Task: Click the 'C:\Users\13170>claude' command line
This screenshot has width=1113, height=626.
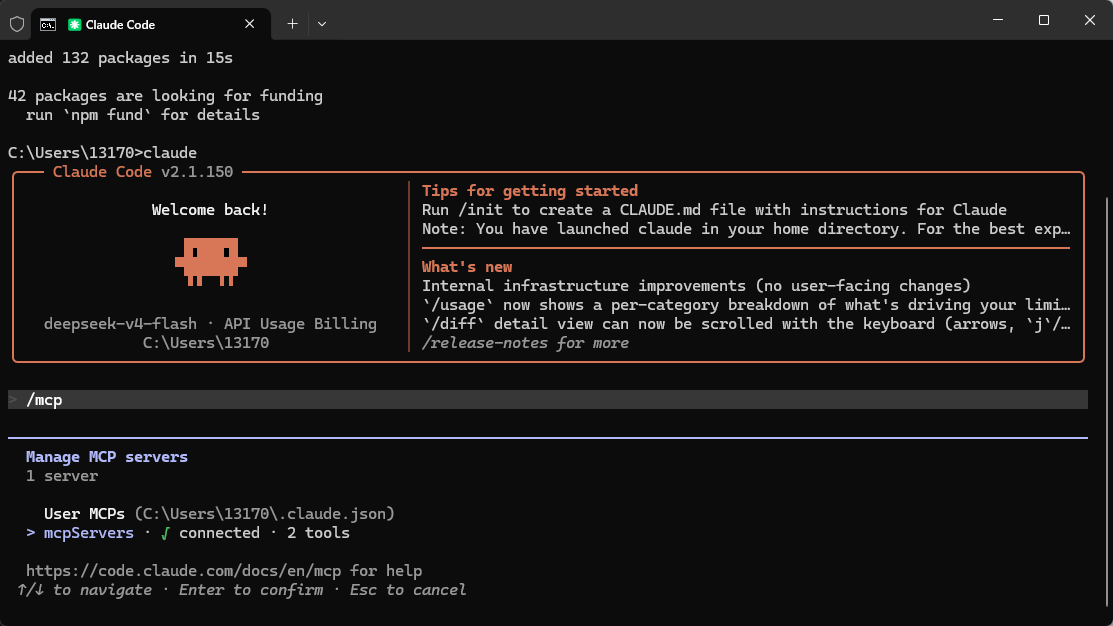Action: coord(102,153)
